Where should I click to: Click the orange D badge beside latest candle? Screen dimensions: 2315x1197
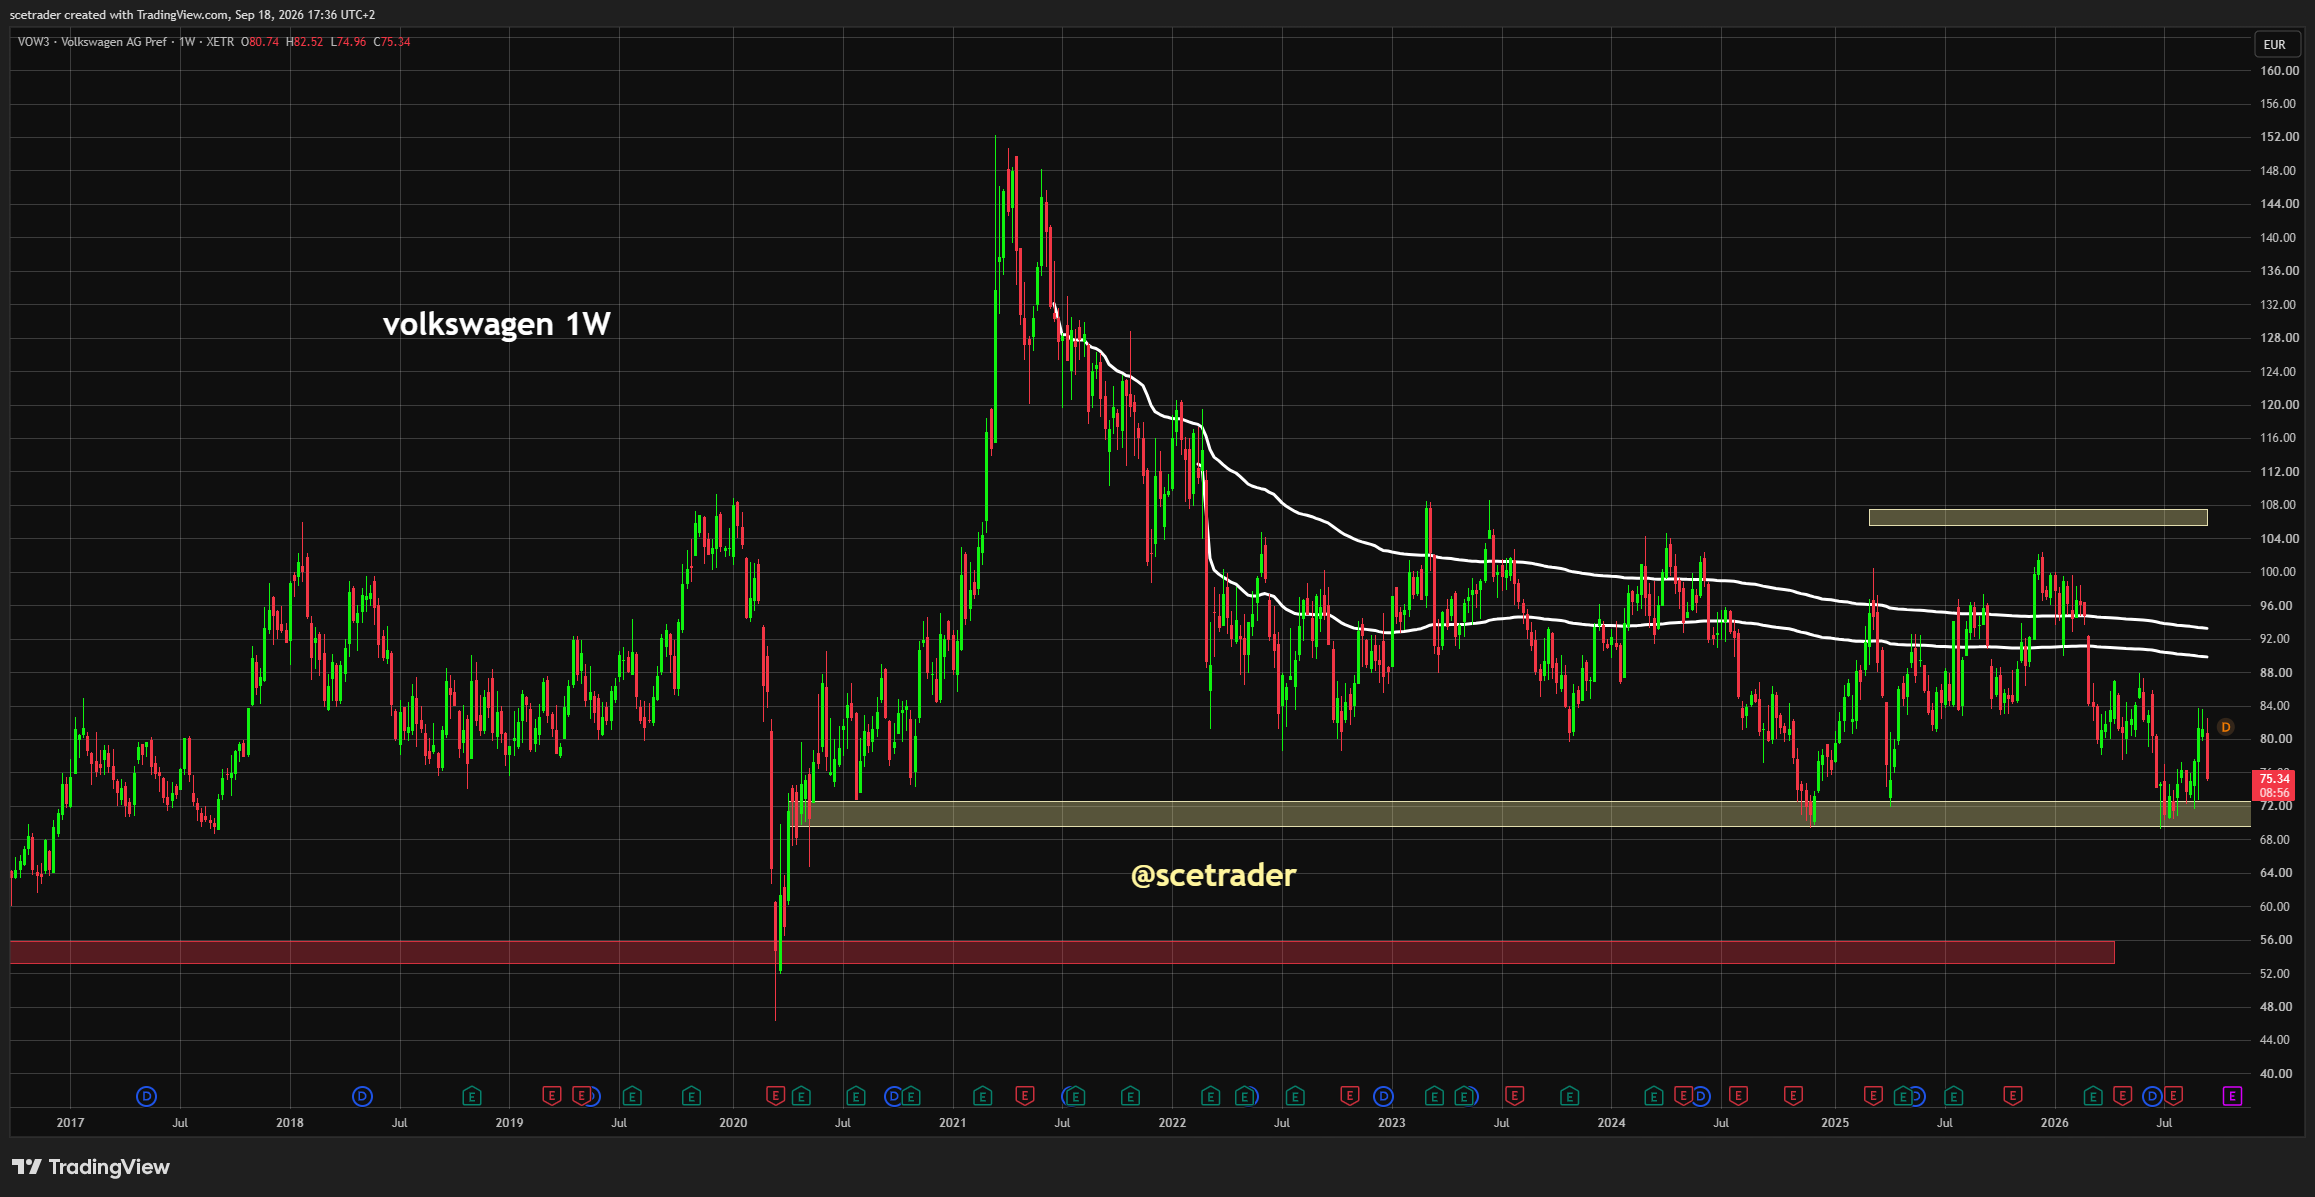(2225, 727)
